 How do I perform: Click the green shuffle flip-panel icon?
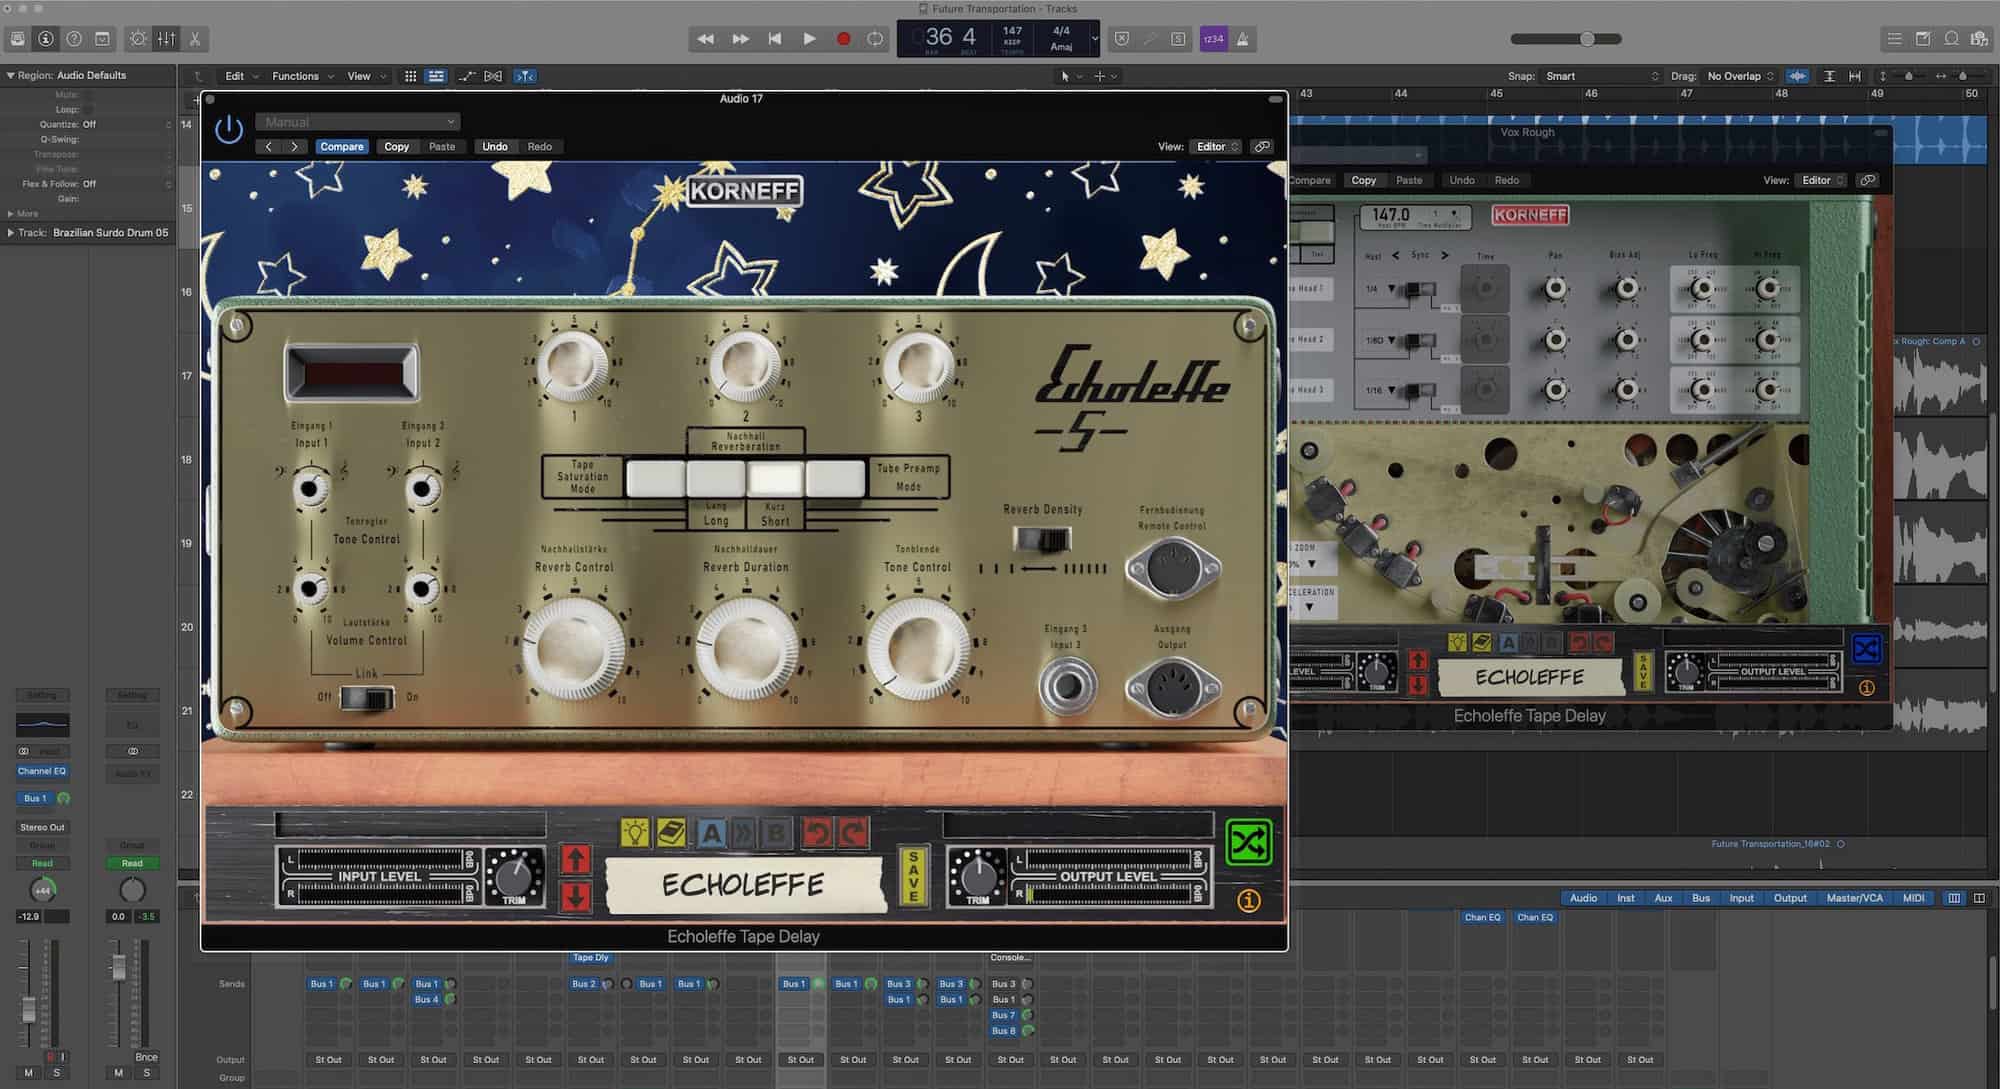click(1248, 842)
